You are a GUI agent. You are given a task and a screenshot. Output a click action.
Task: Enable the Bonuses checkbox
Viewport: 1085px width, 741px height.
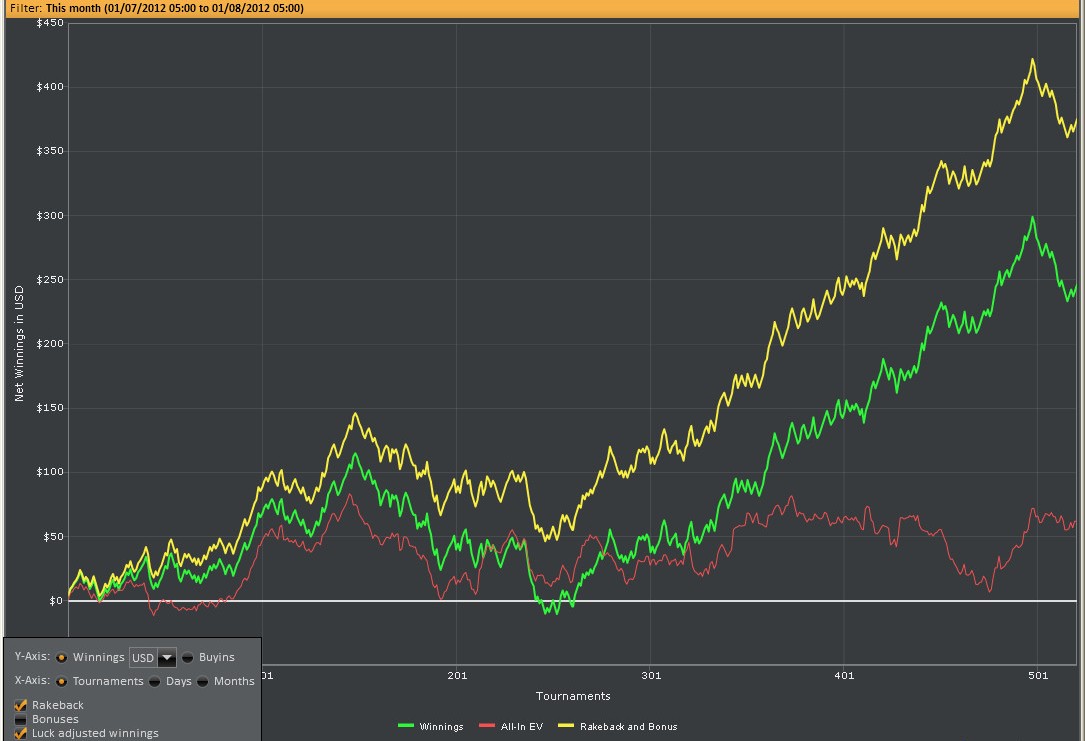[20, 720]
